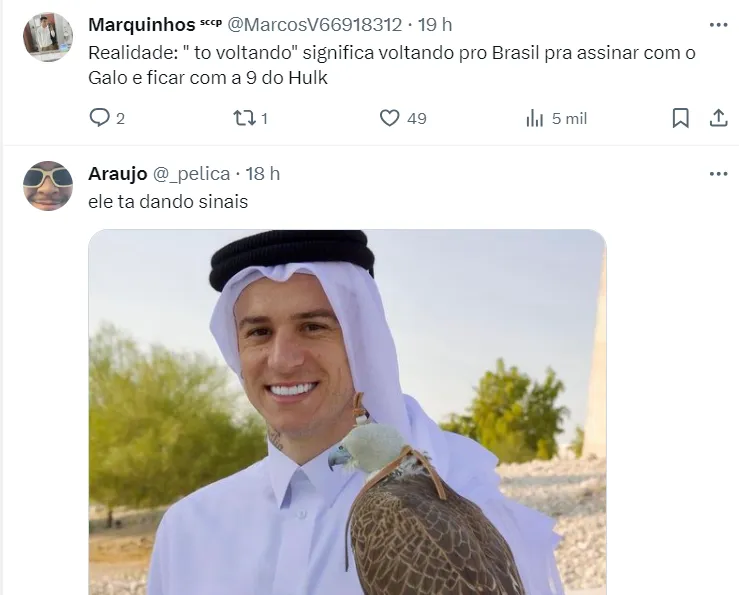Bookmark Marquinhos' tweet
Viewport: 739px width, 595px height.
(680, 118)
